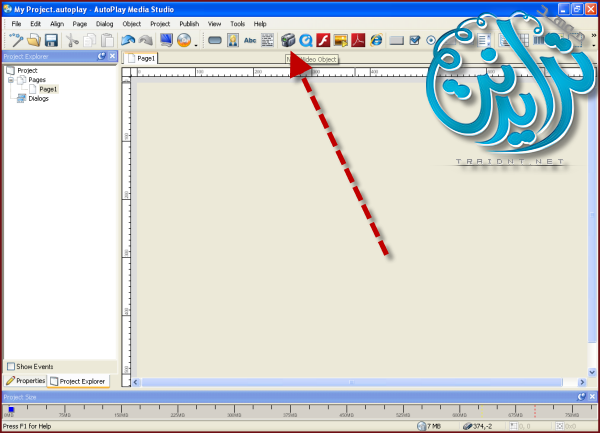Click the horizontal scrollbar thumb

(352, 382)
